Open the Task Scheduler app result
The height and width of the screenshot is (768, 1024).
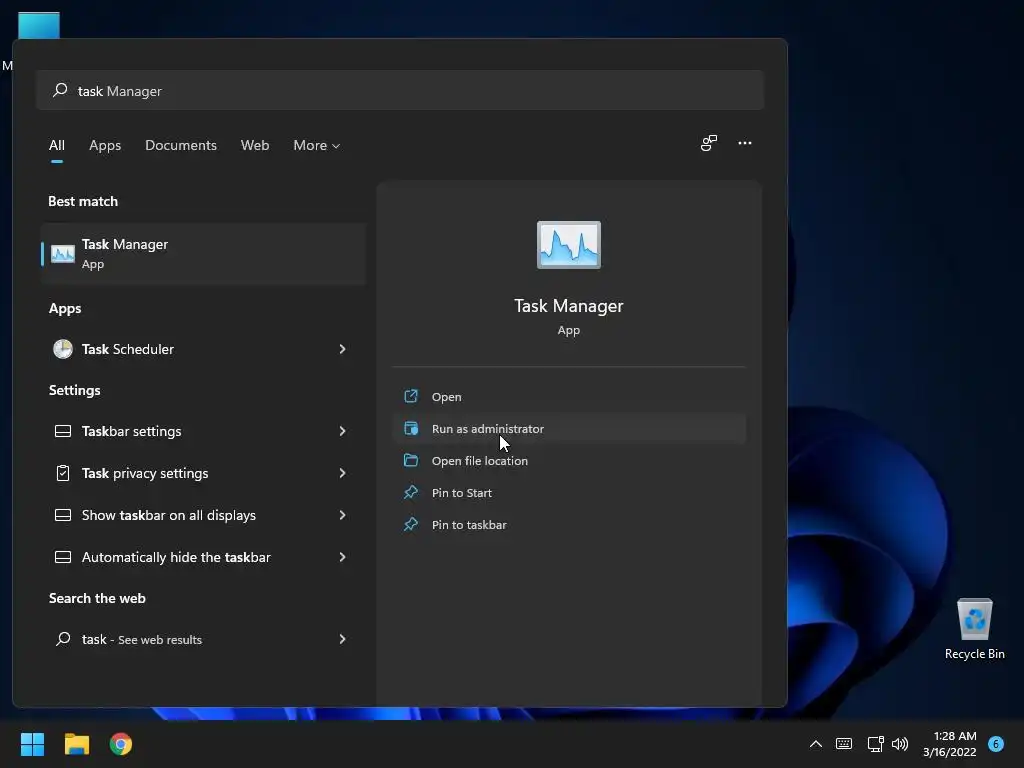203,349
